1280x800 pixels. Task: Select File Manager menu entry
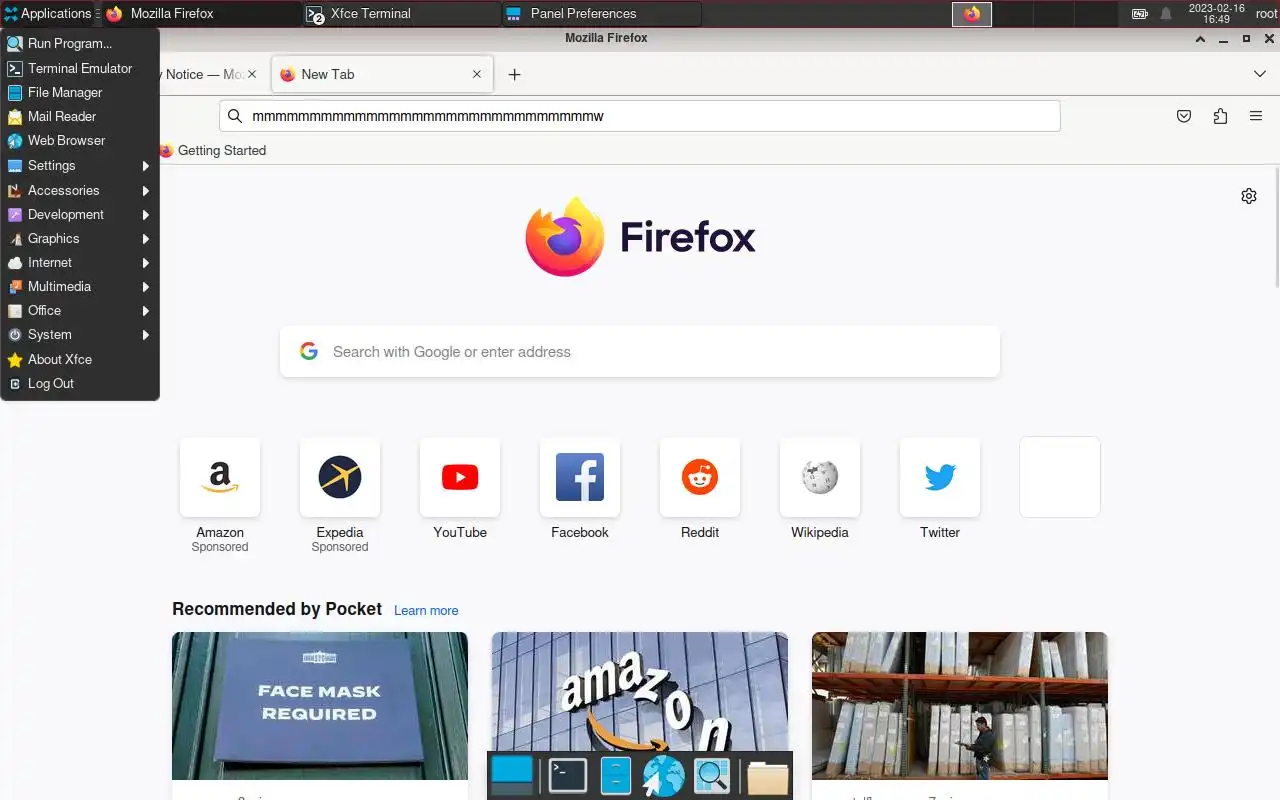80,92
